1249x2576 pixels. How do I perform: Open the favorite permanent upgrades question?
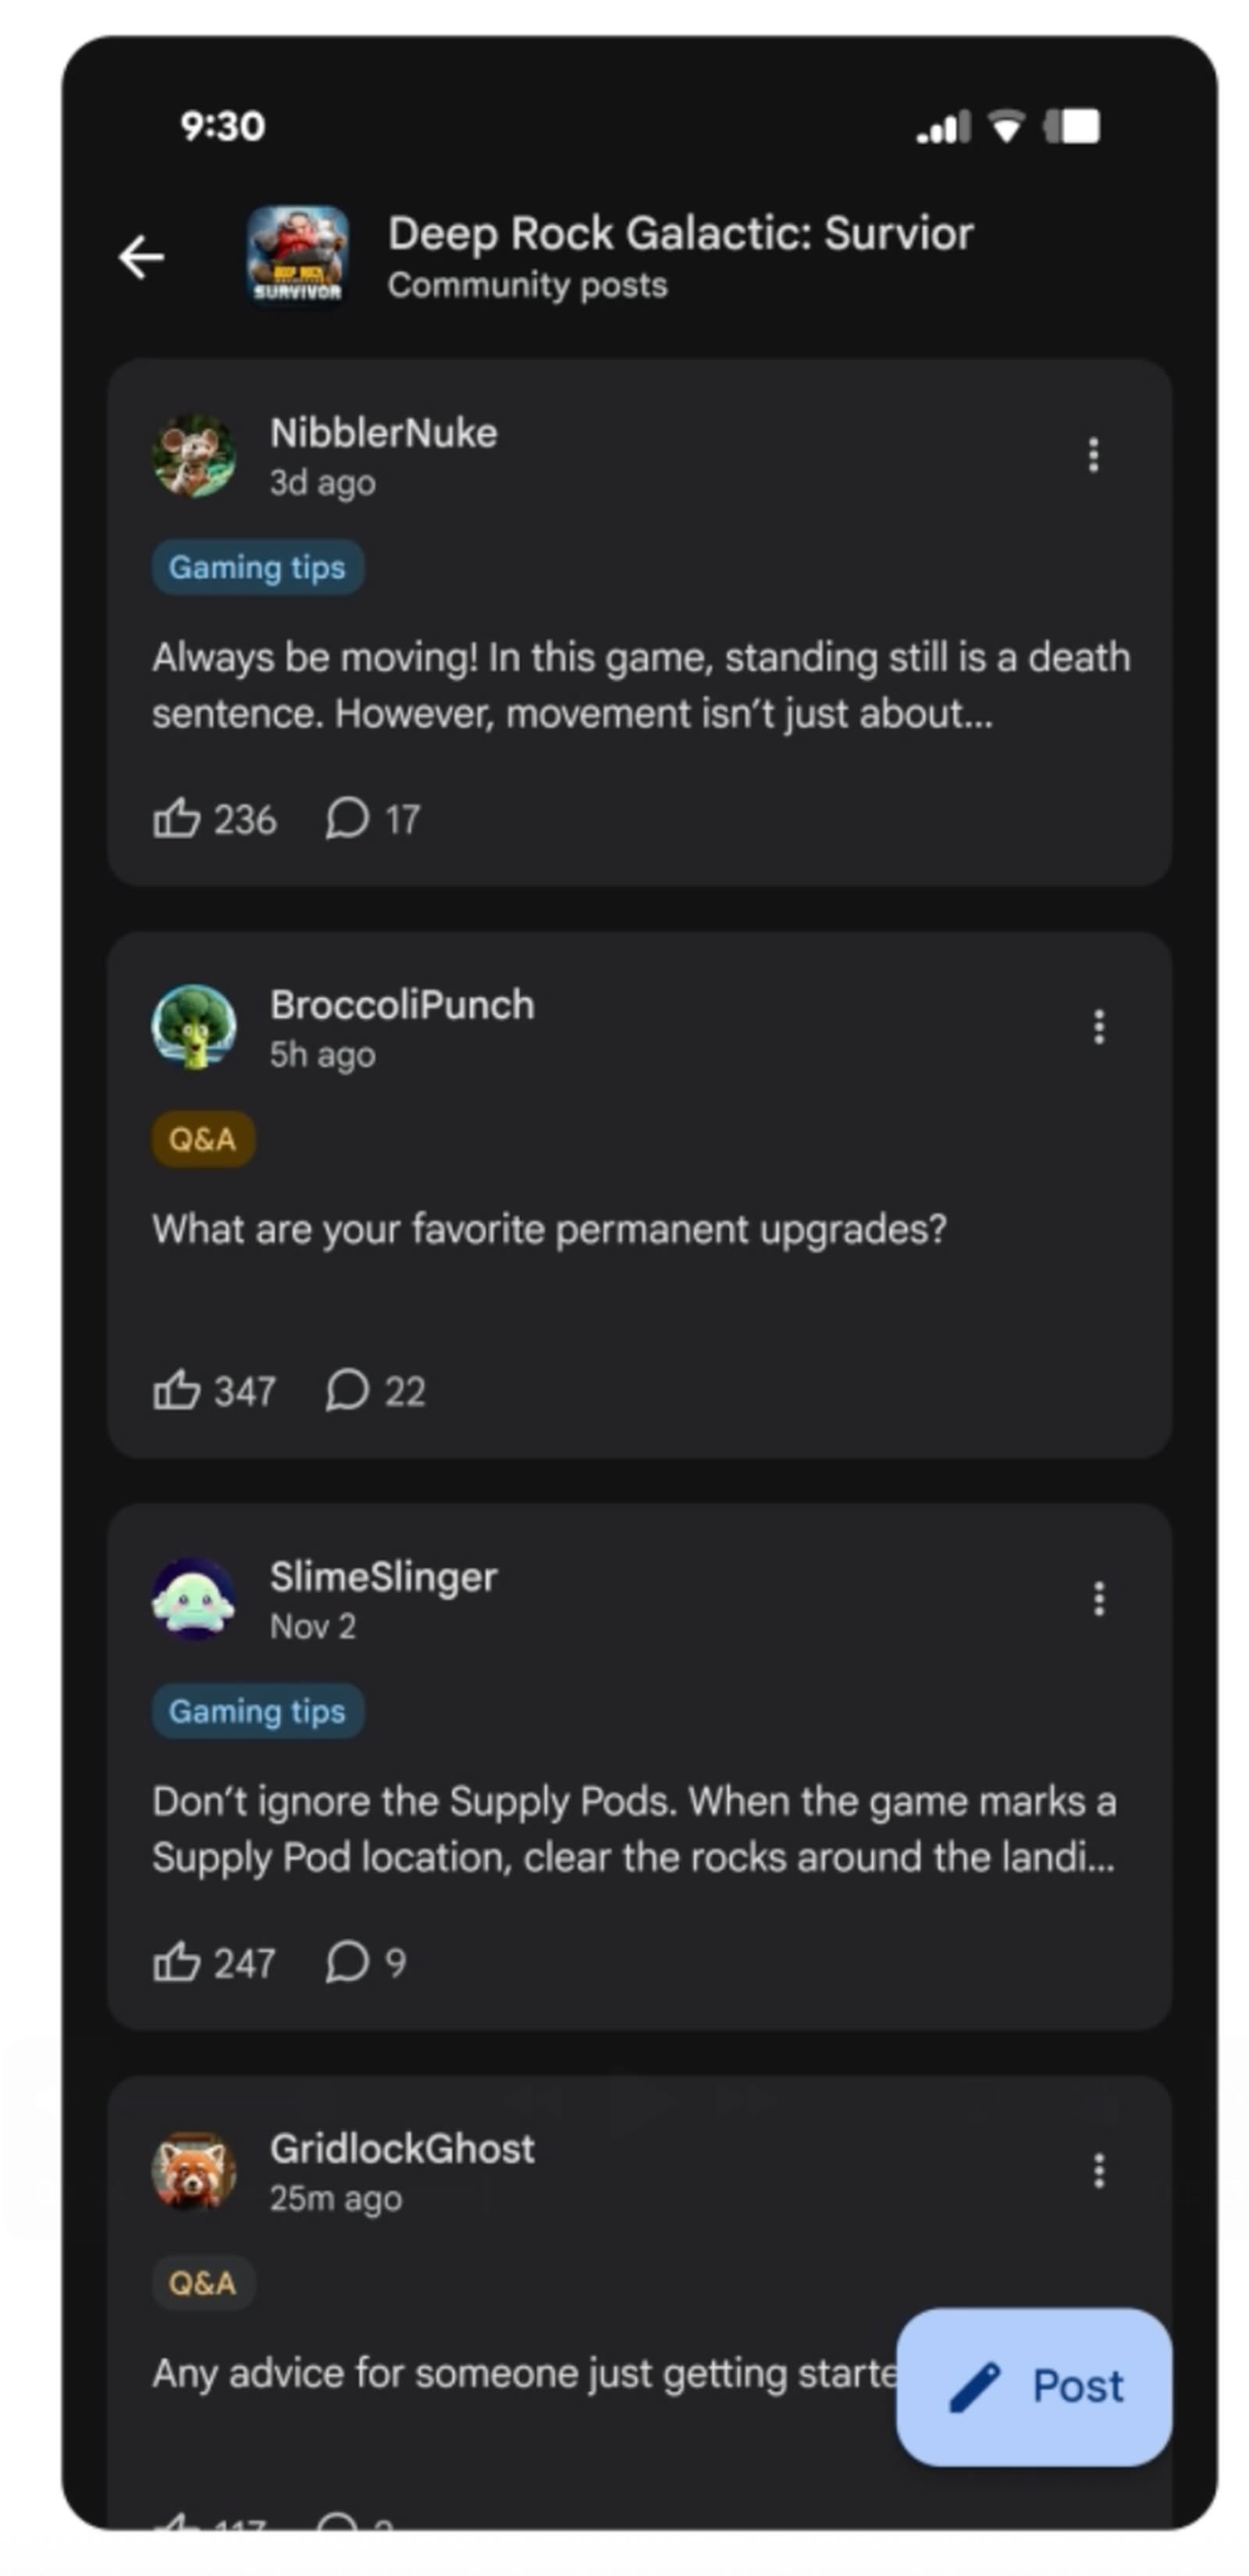[549, 1229]
